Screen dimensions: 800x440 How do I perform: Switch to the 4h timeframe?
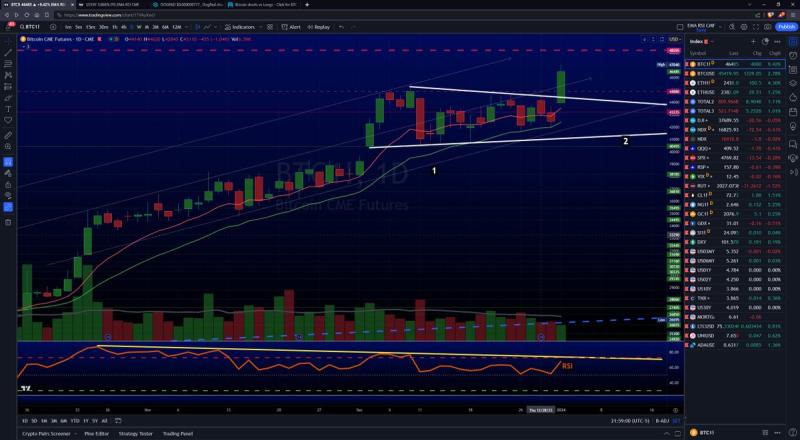click(123, 27)
